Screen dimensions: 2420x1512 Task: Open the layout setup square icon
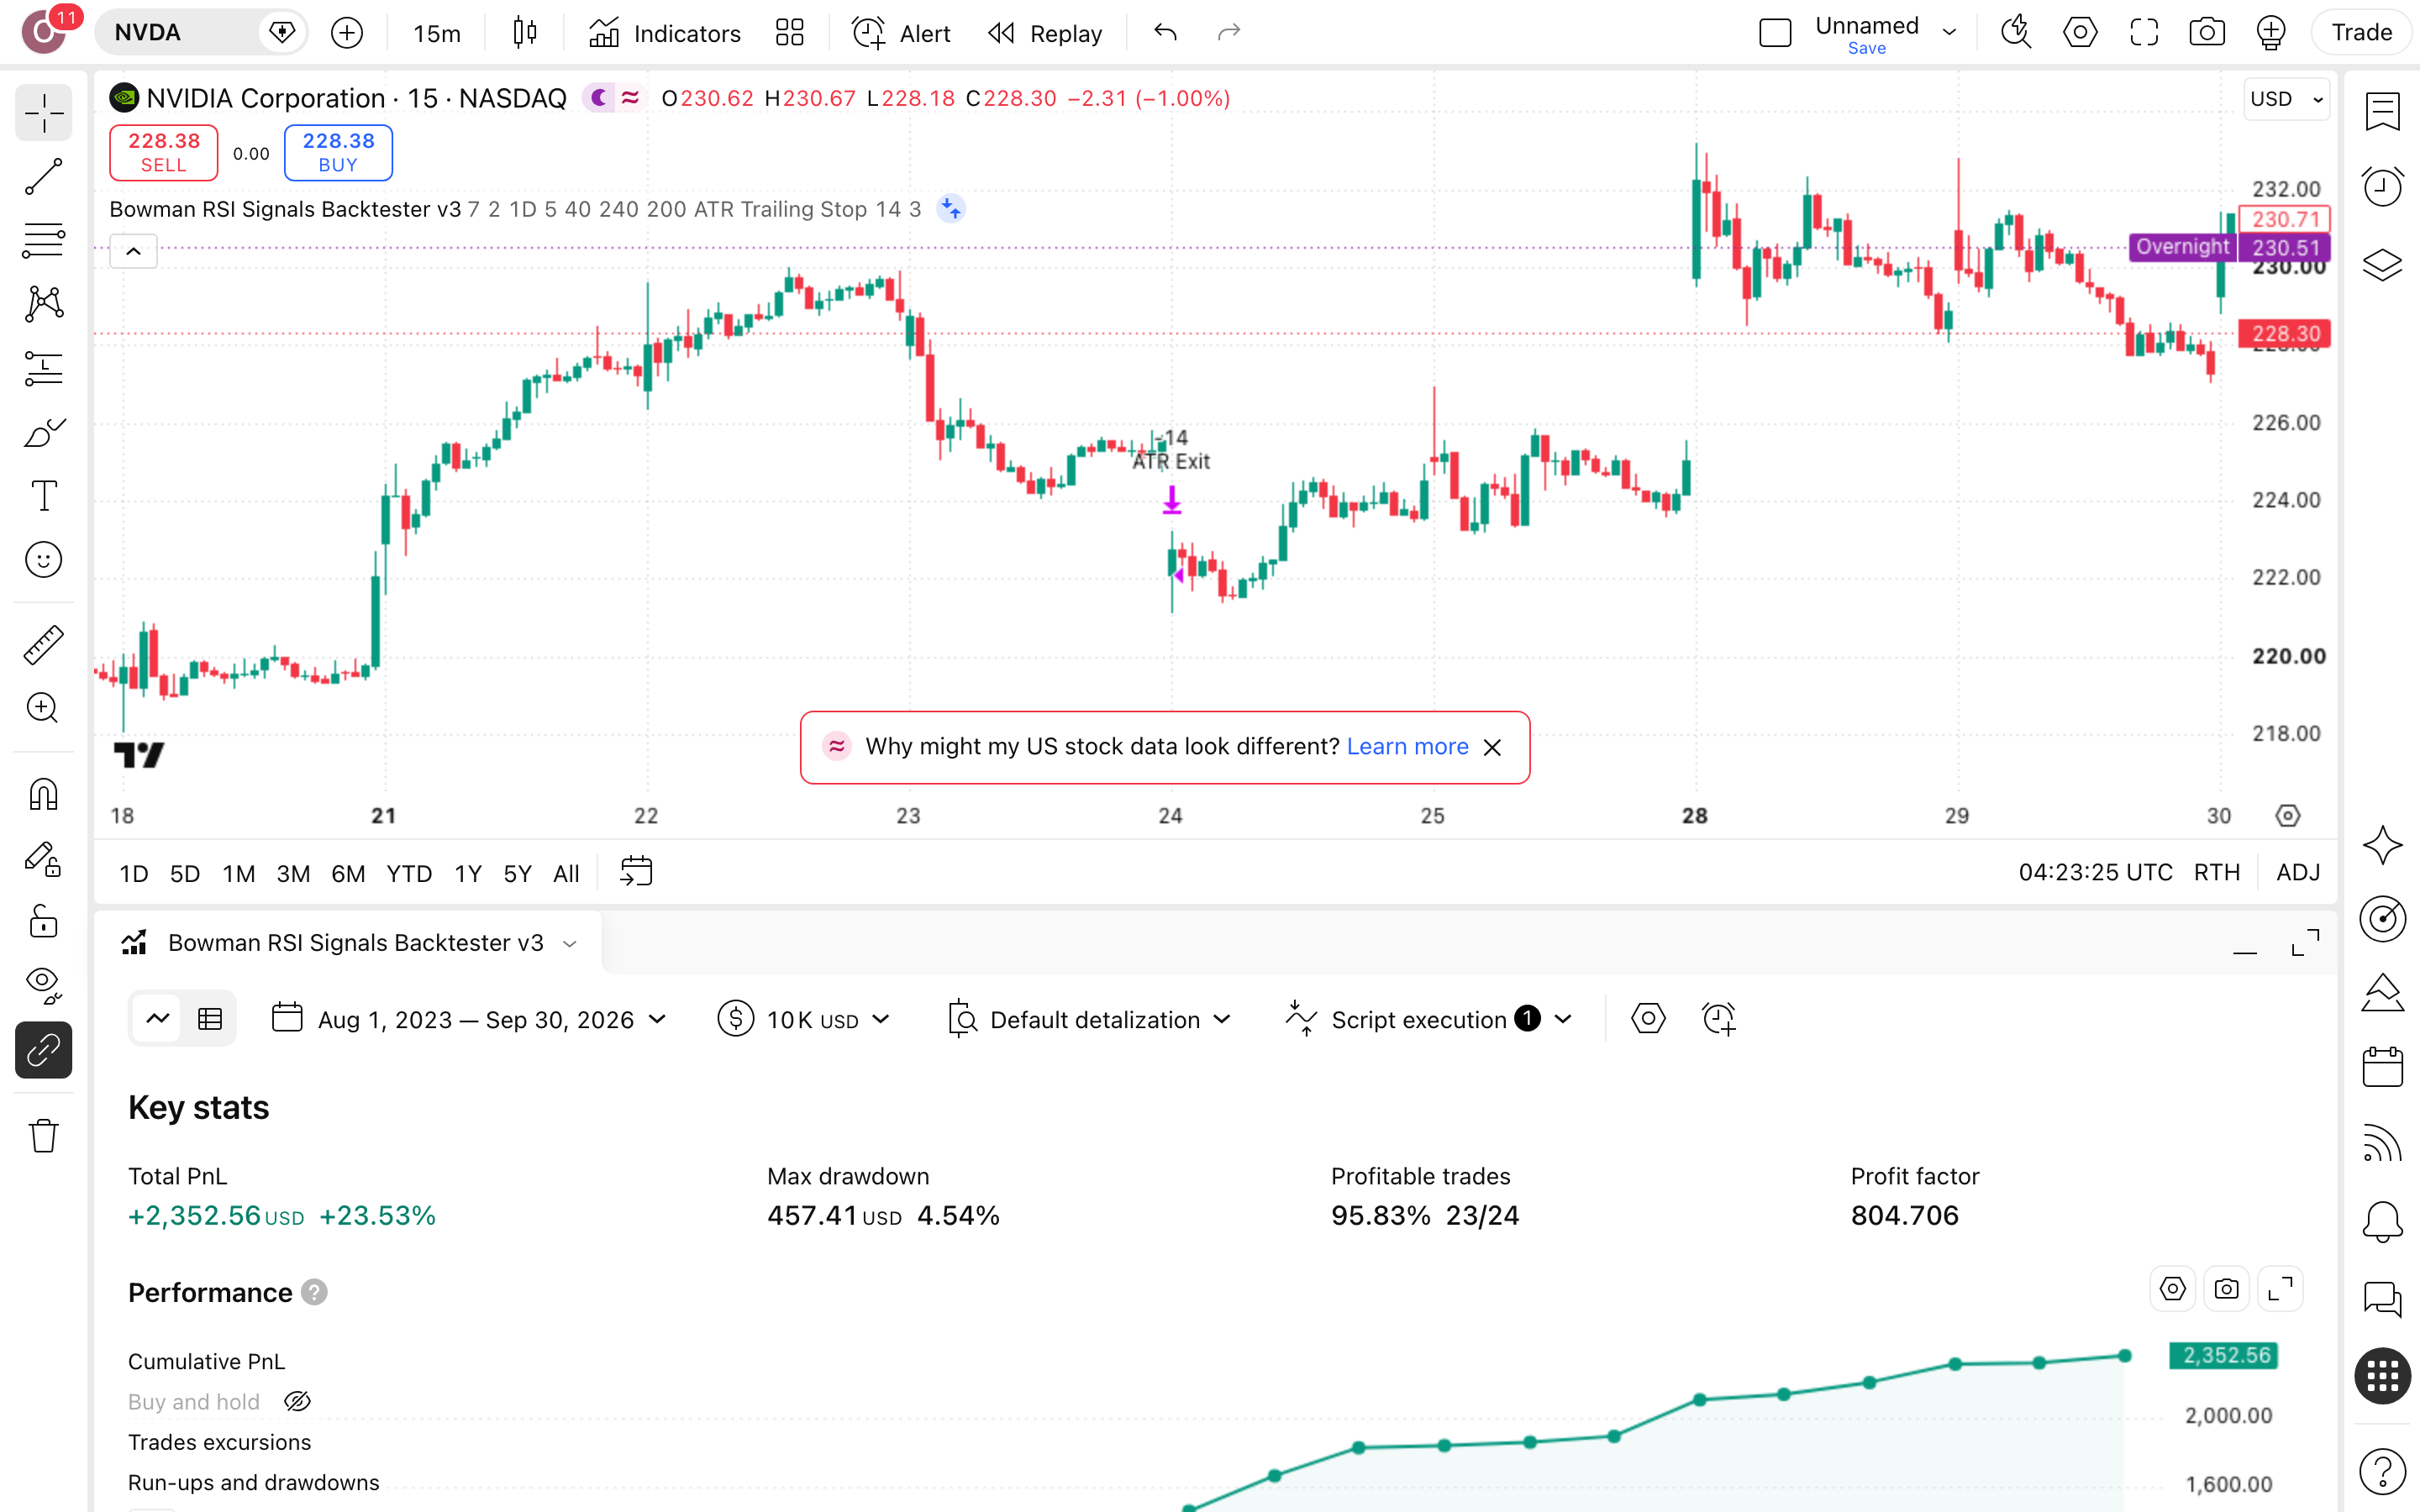point(1775,33)
